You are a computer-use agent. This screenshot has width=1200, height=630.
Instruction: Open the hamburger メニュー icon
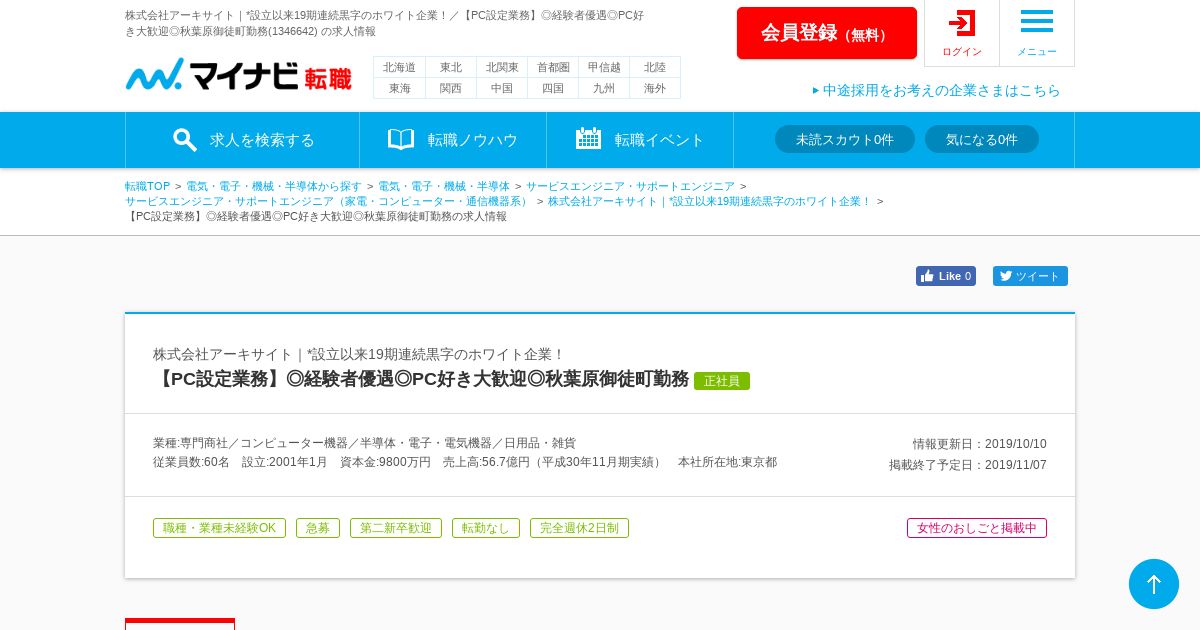1037,21
